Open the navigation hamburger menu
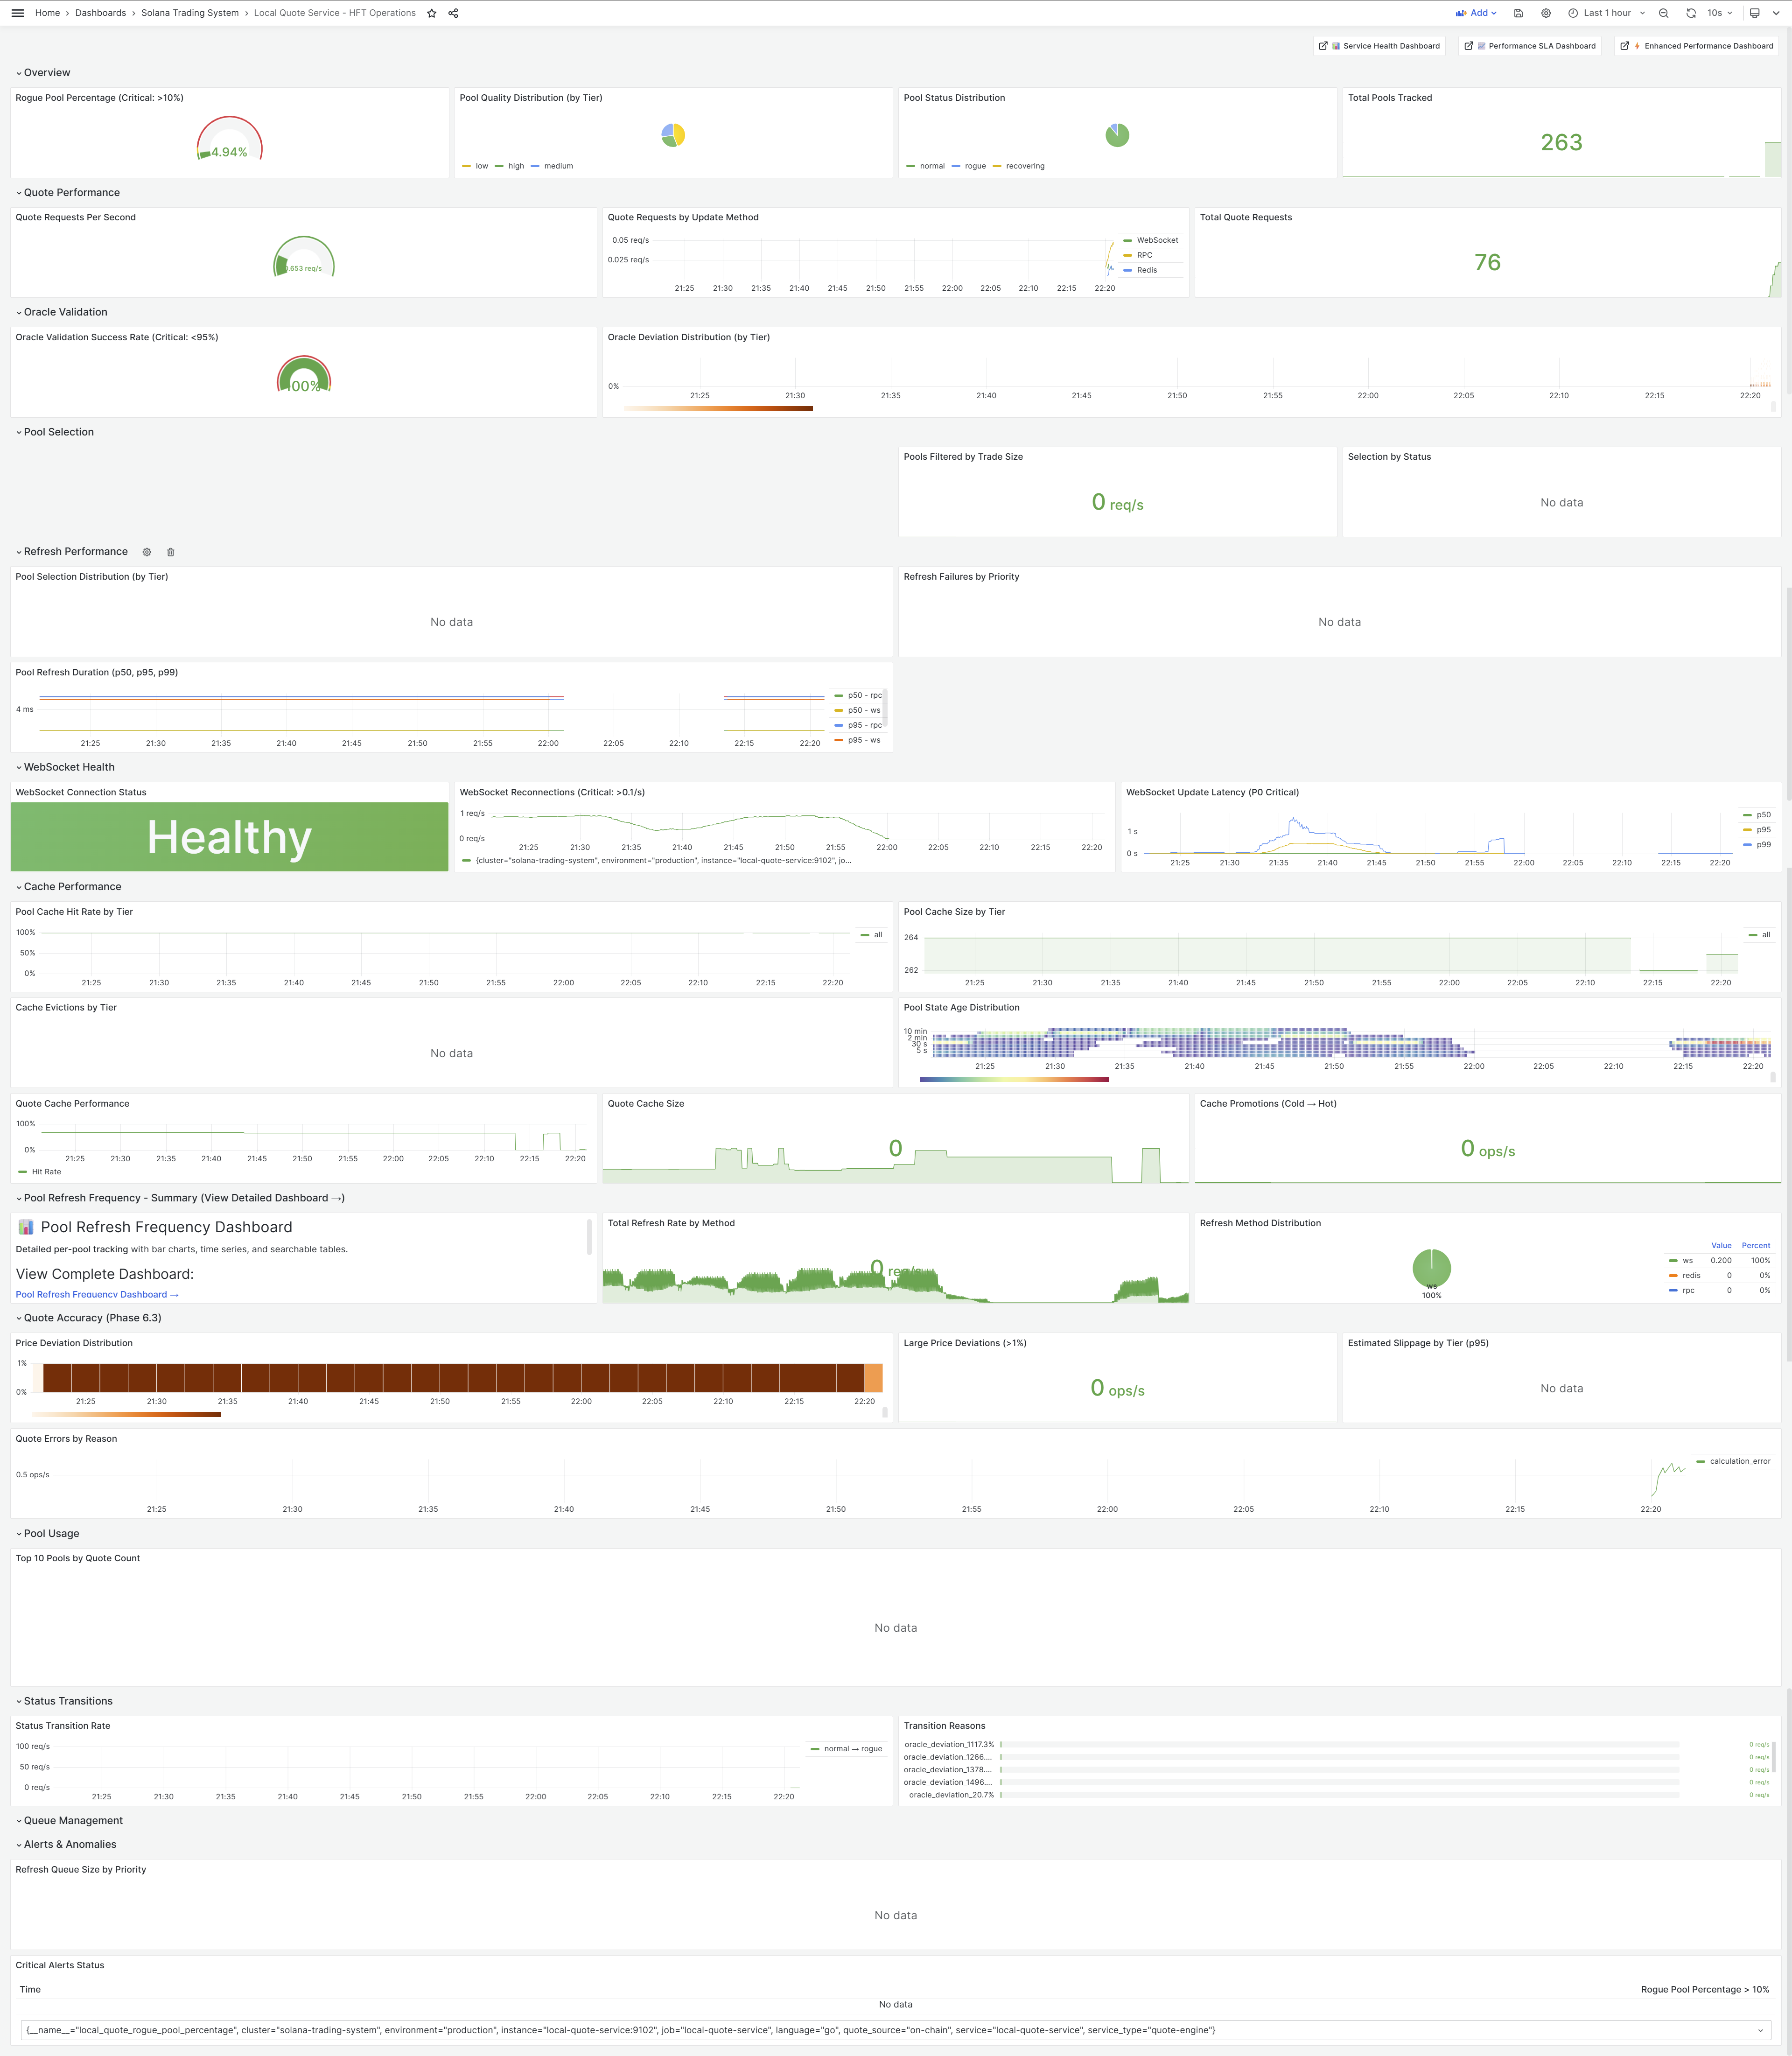This screenshot has height=2056, width=1792. click(x=16, y=13)
